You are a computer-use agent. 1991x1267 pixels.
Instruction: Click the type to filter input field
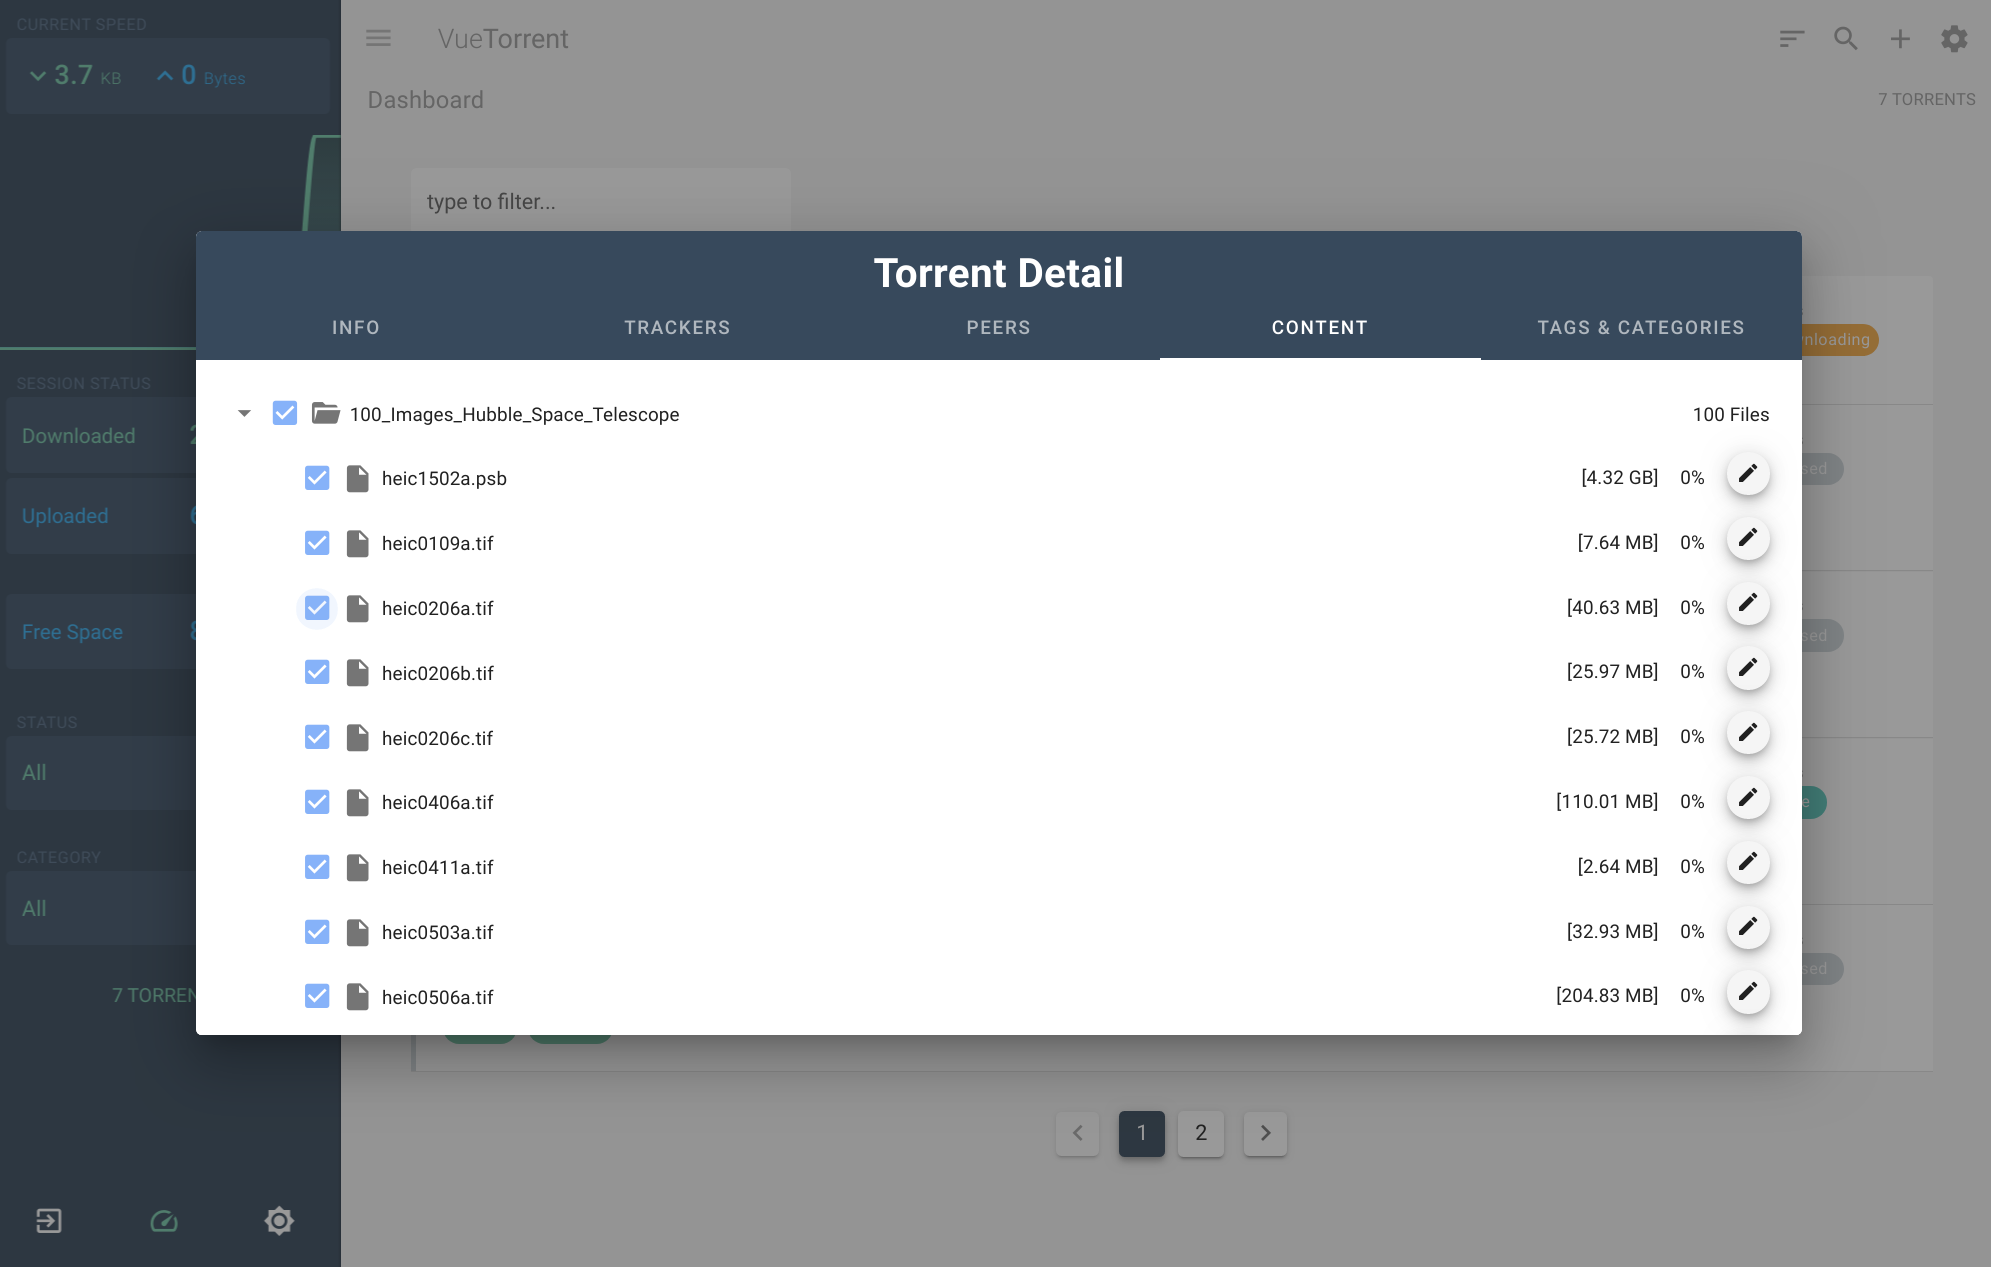point(600,202)
